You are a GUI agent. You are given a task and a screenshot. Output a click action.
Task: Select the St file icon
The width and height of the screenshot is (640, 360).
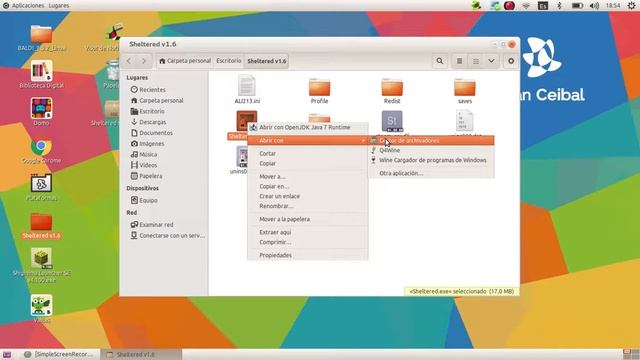392,121
